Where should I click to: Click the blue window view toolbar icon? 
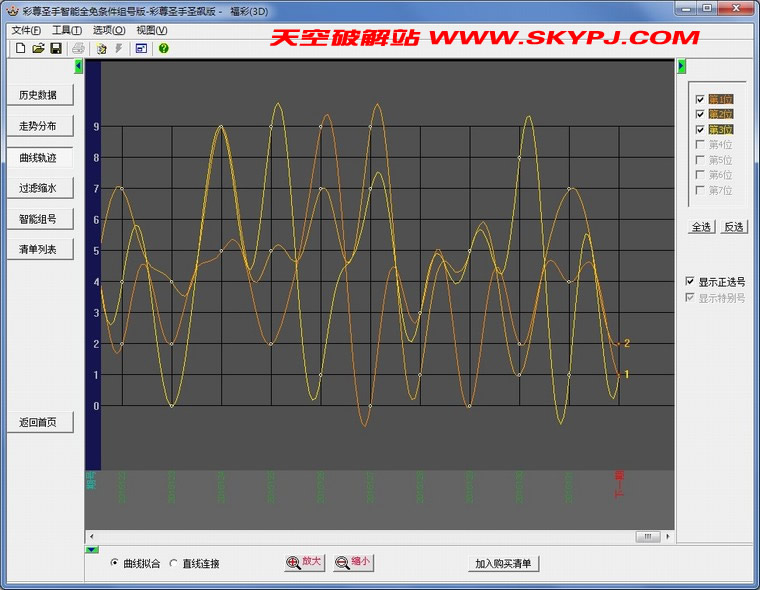click(141, 48)
